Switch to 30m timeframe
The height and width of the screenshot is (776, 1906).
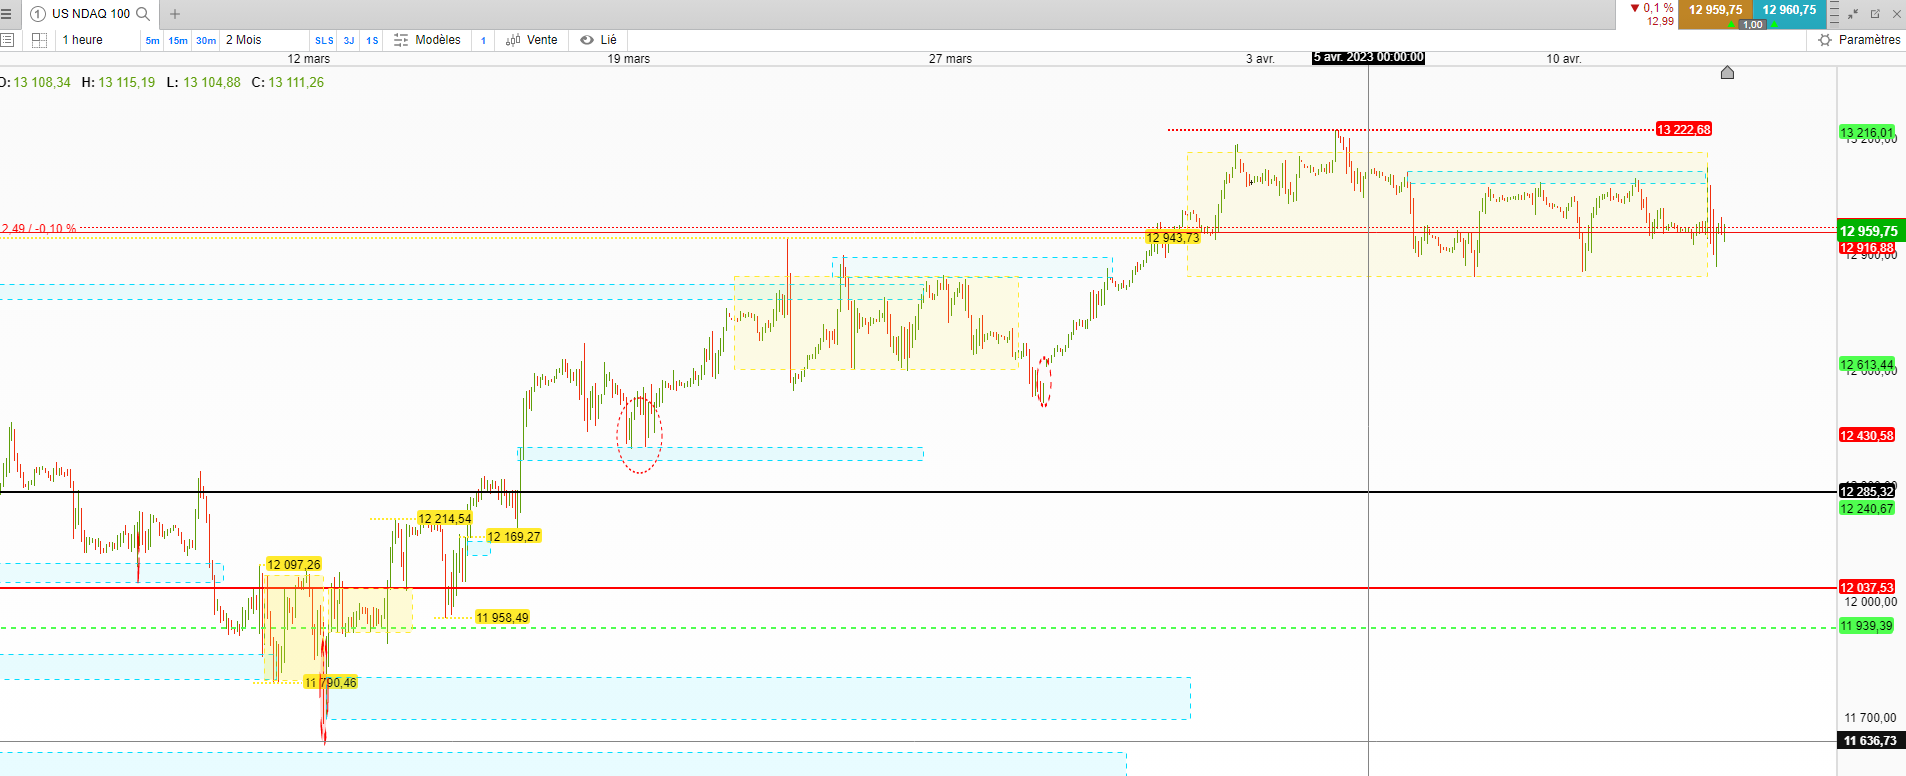click(206, 41)
